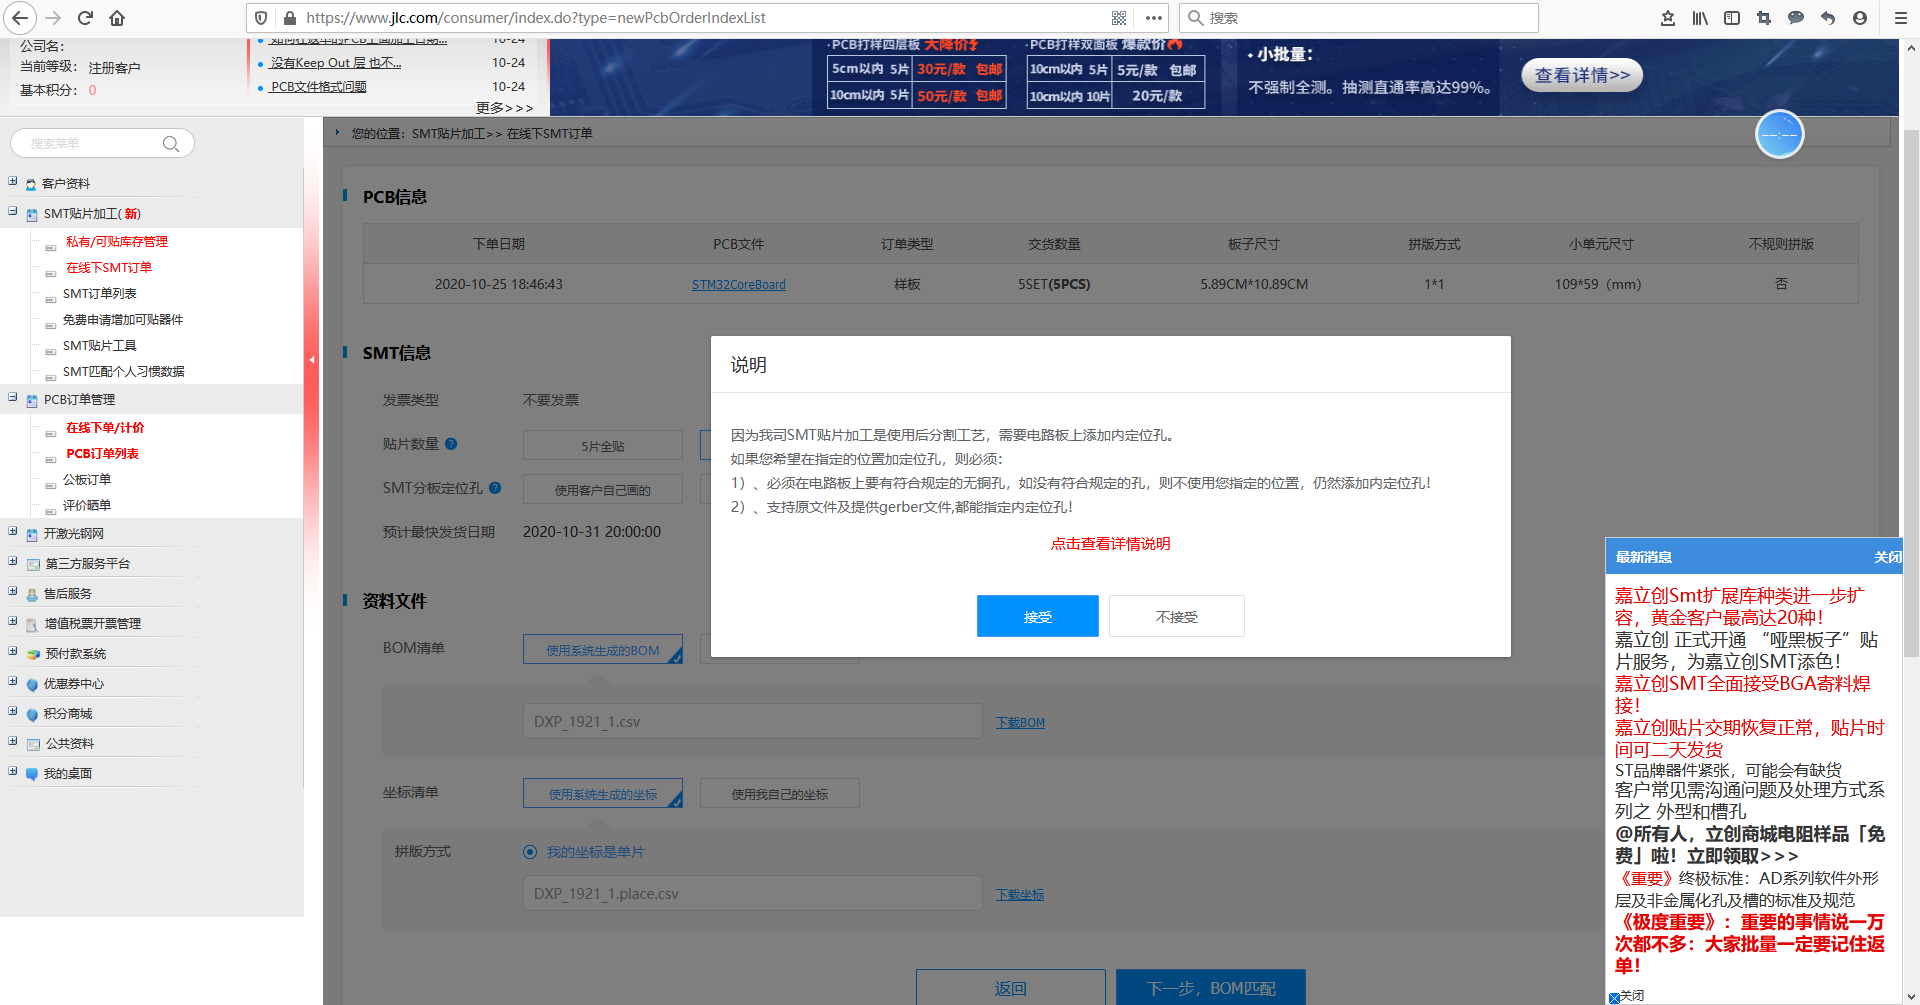
Task: Click the help icon beside SMT分板定位孔
Action: [495, 488]
